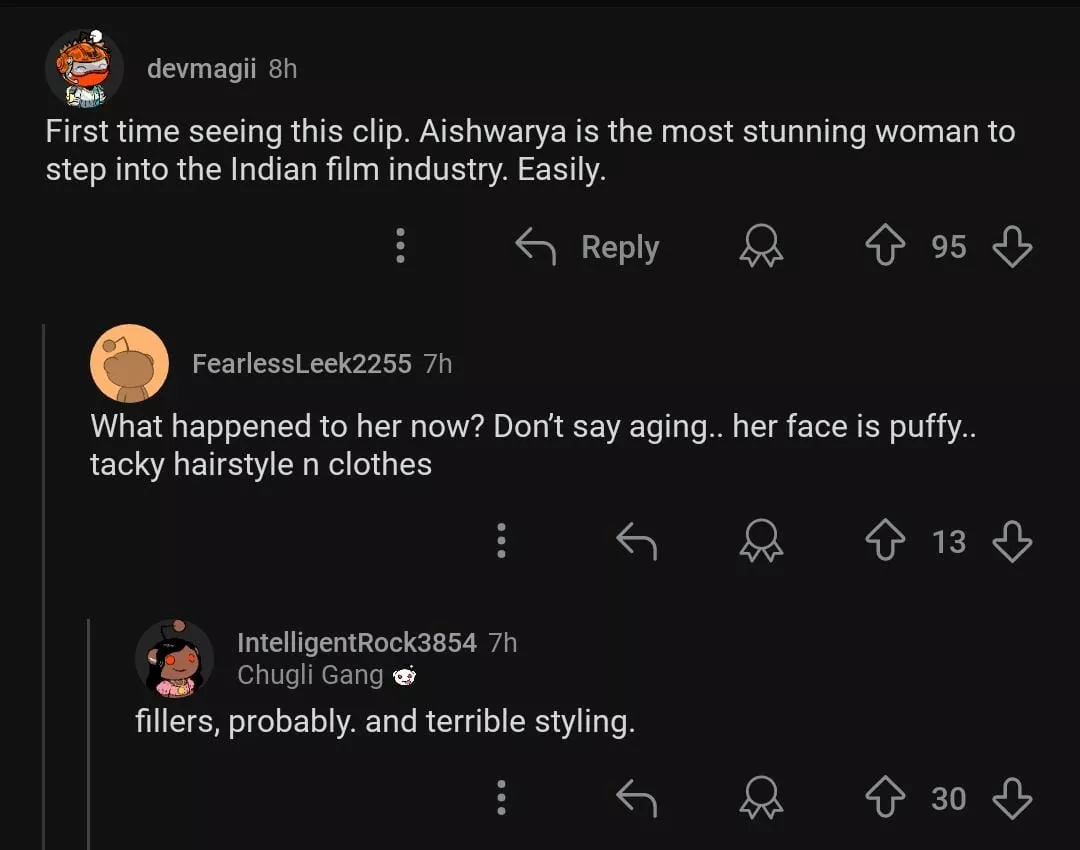Award FearlessLeek2255's comment
1080x850 pixels.
760,541
